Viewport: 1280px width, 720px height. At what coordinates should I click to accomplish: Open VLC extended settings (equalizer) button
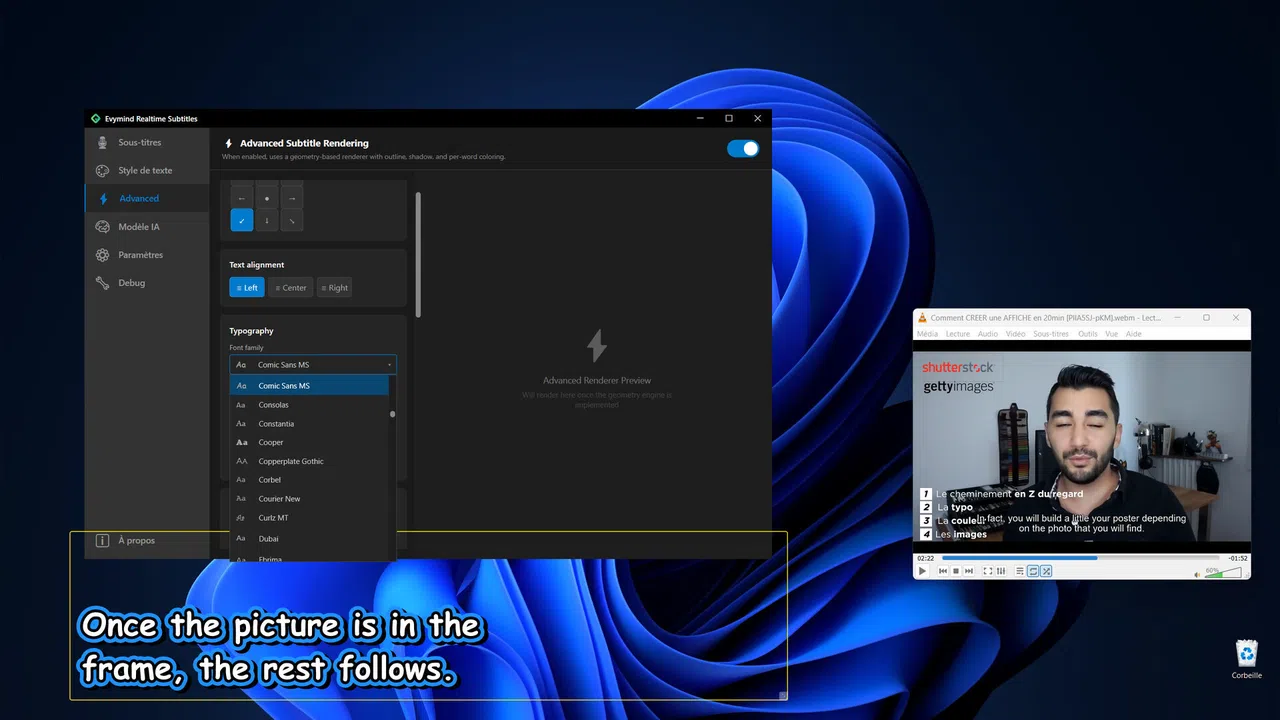tap(1001, 571)
